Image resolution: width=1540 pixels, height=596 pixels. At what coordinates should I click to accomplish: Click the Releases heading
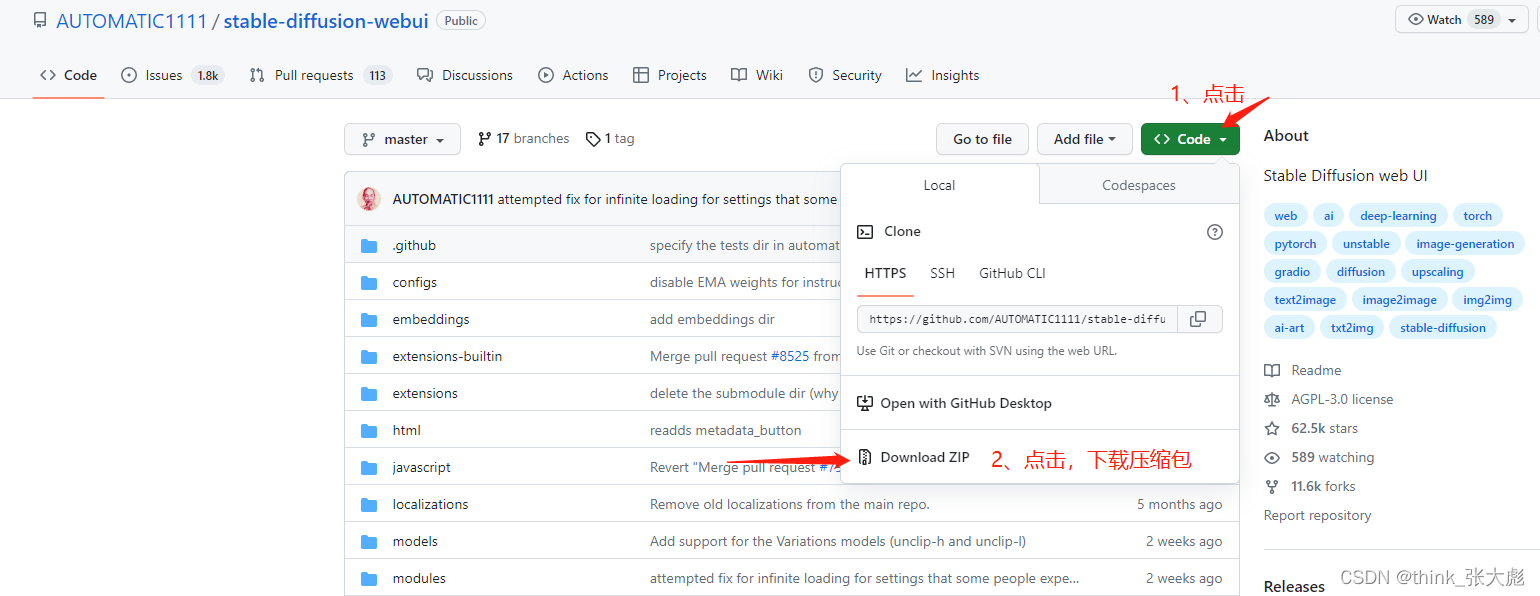point(1294,586)
